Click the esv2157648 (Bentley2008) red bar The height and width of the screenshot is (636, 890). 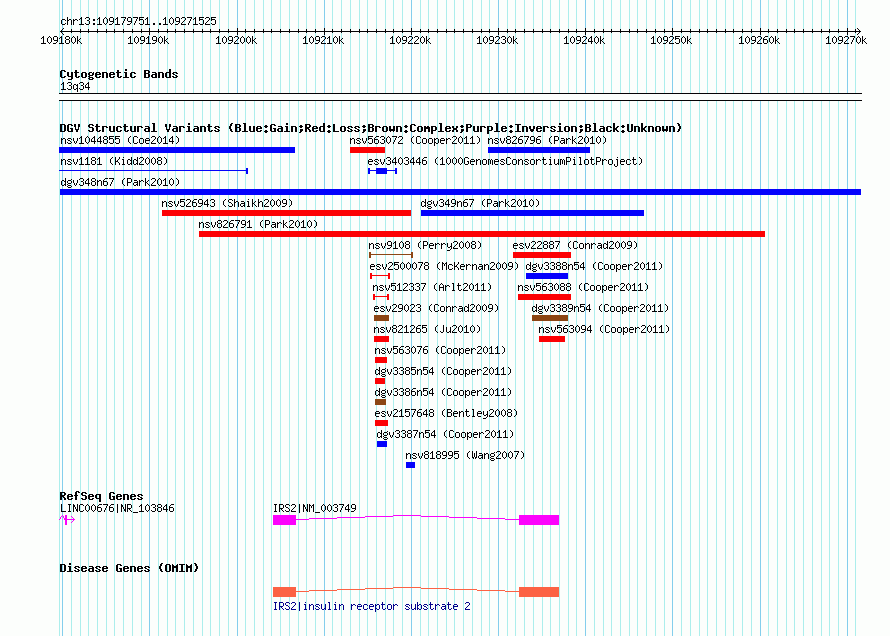381,423
